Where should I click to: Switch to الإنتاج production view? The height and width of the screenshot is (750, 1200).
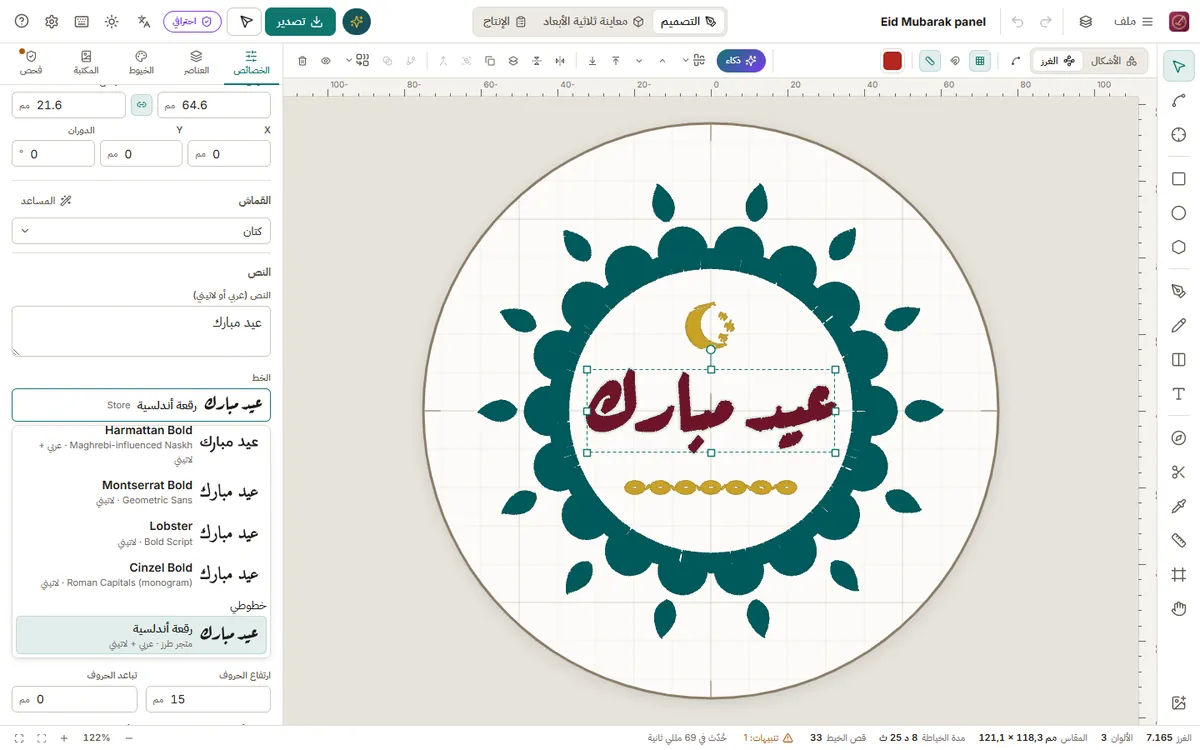(x=505, y=21)
